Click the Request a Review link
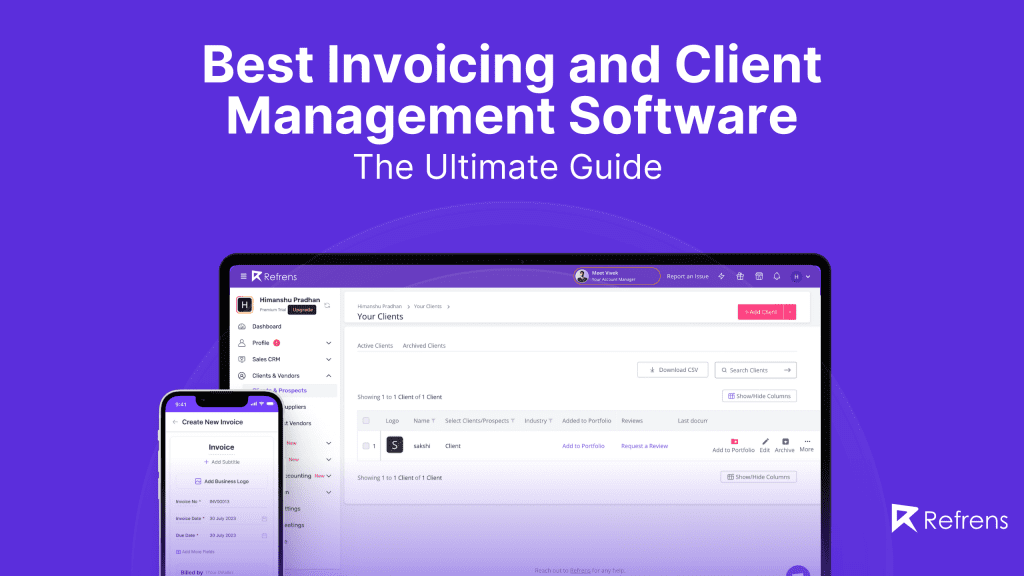Screen dimensions: 1024x576 click(643, 445)
